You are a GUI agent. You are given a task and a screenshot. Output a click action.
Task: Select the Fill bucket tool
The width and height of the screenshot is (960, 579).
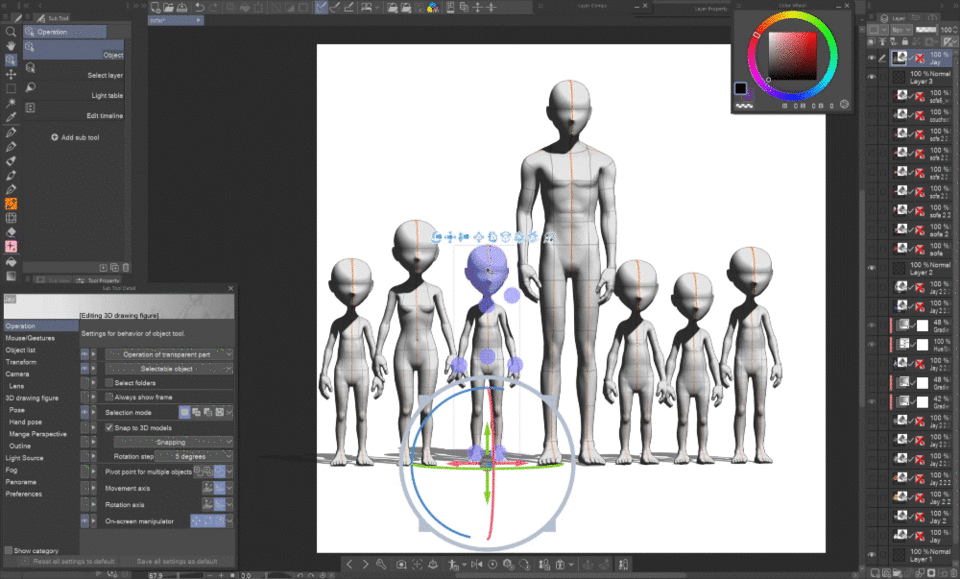click(x=10, y=261)
